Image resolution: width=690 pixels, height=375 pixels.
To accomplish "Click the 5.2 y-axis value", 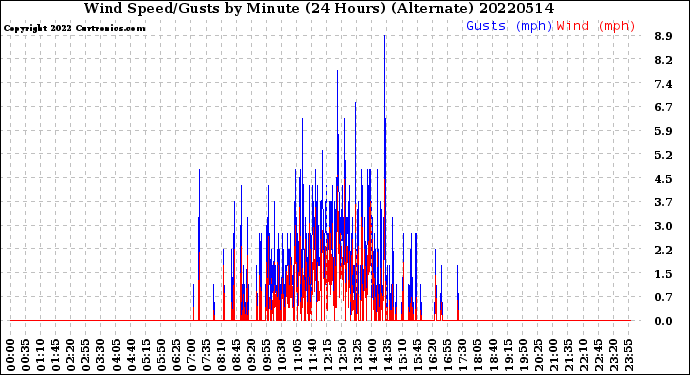I will (663, 155).
